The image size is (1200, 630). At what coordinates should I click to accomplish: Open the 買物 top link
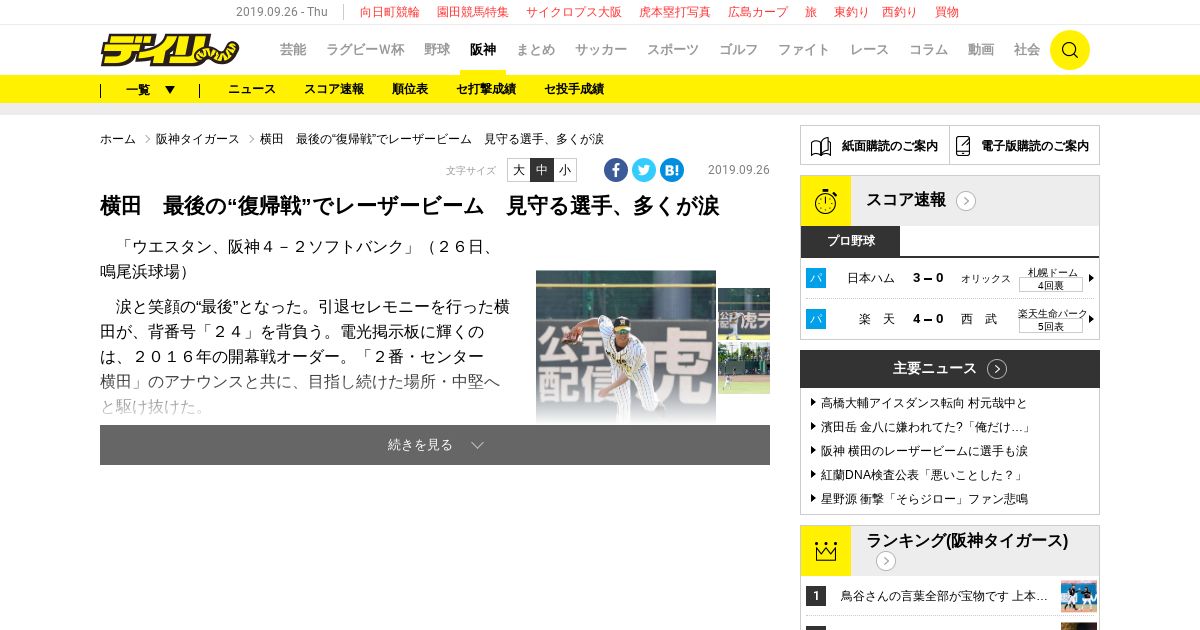click(947, 12)
